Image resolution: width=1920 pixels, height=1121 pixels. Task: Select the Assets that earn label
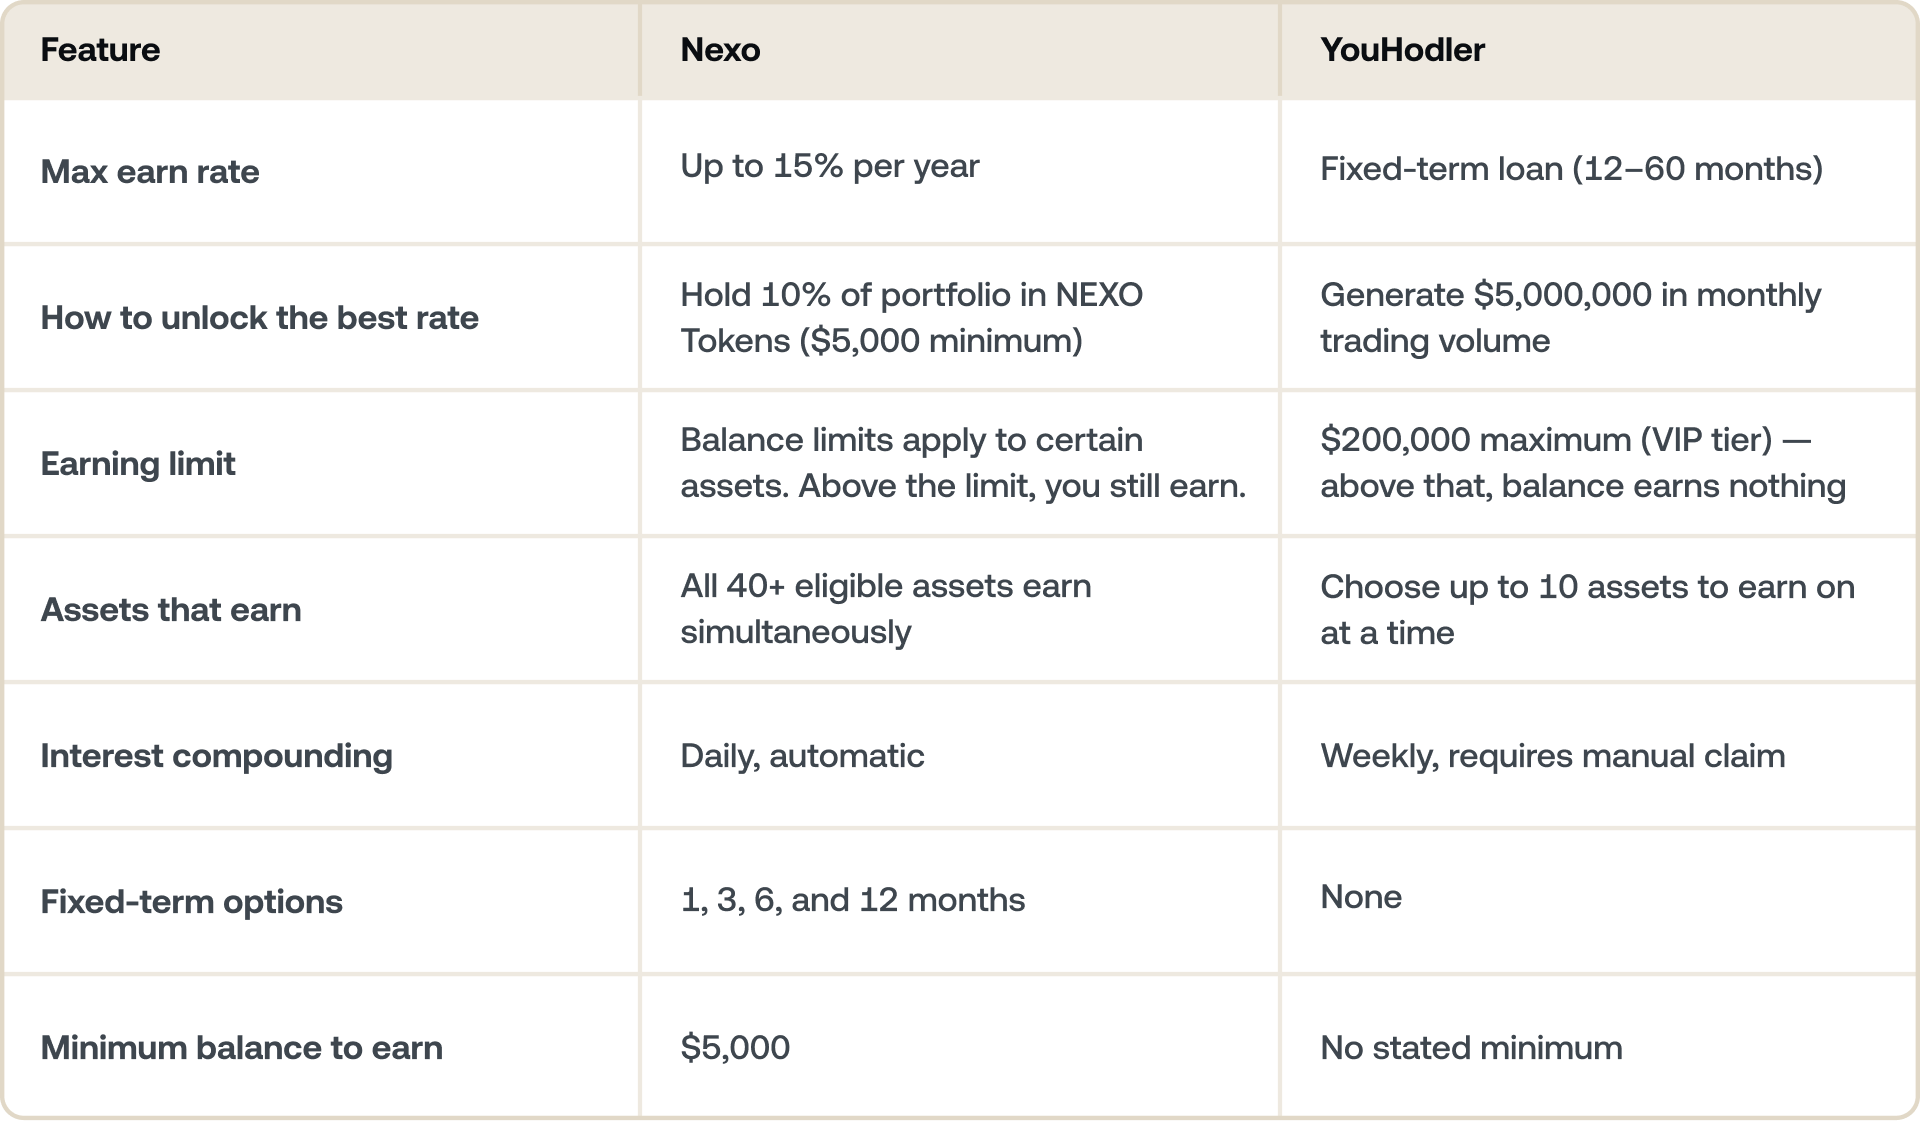(171, 609)
